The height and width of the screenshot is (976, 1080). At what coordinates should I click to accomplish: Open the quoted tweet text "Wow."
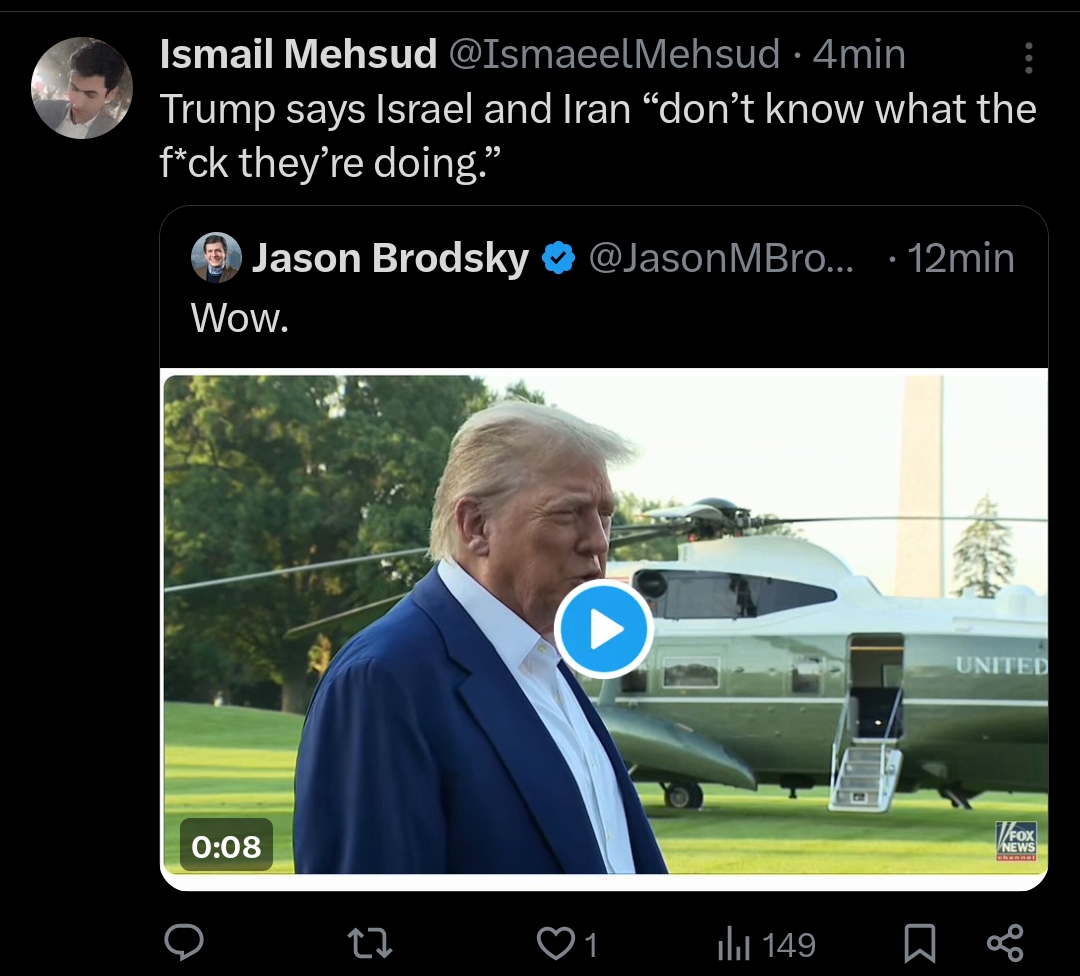pyautogui.click(x=240, y=318)
